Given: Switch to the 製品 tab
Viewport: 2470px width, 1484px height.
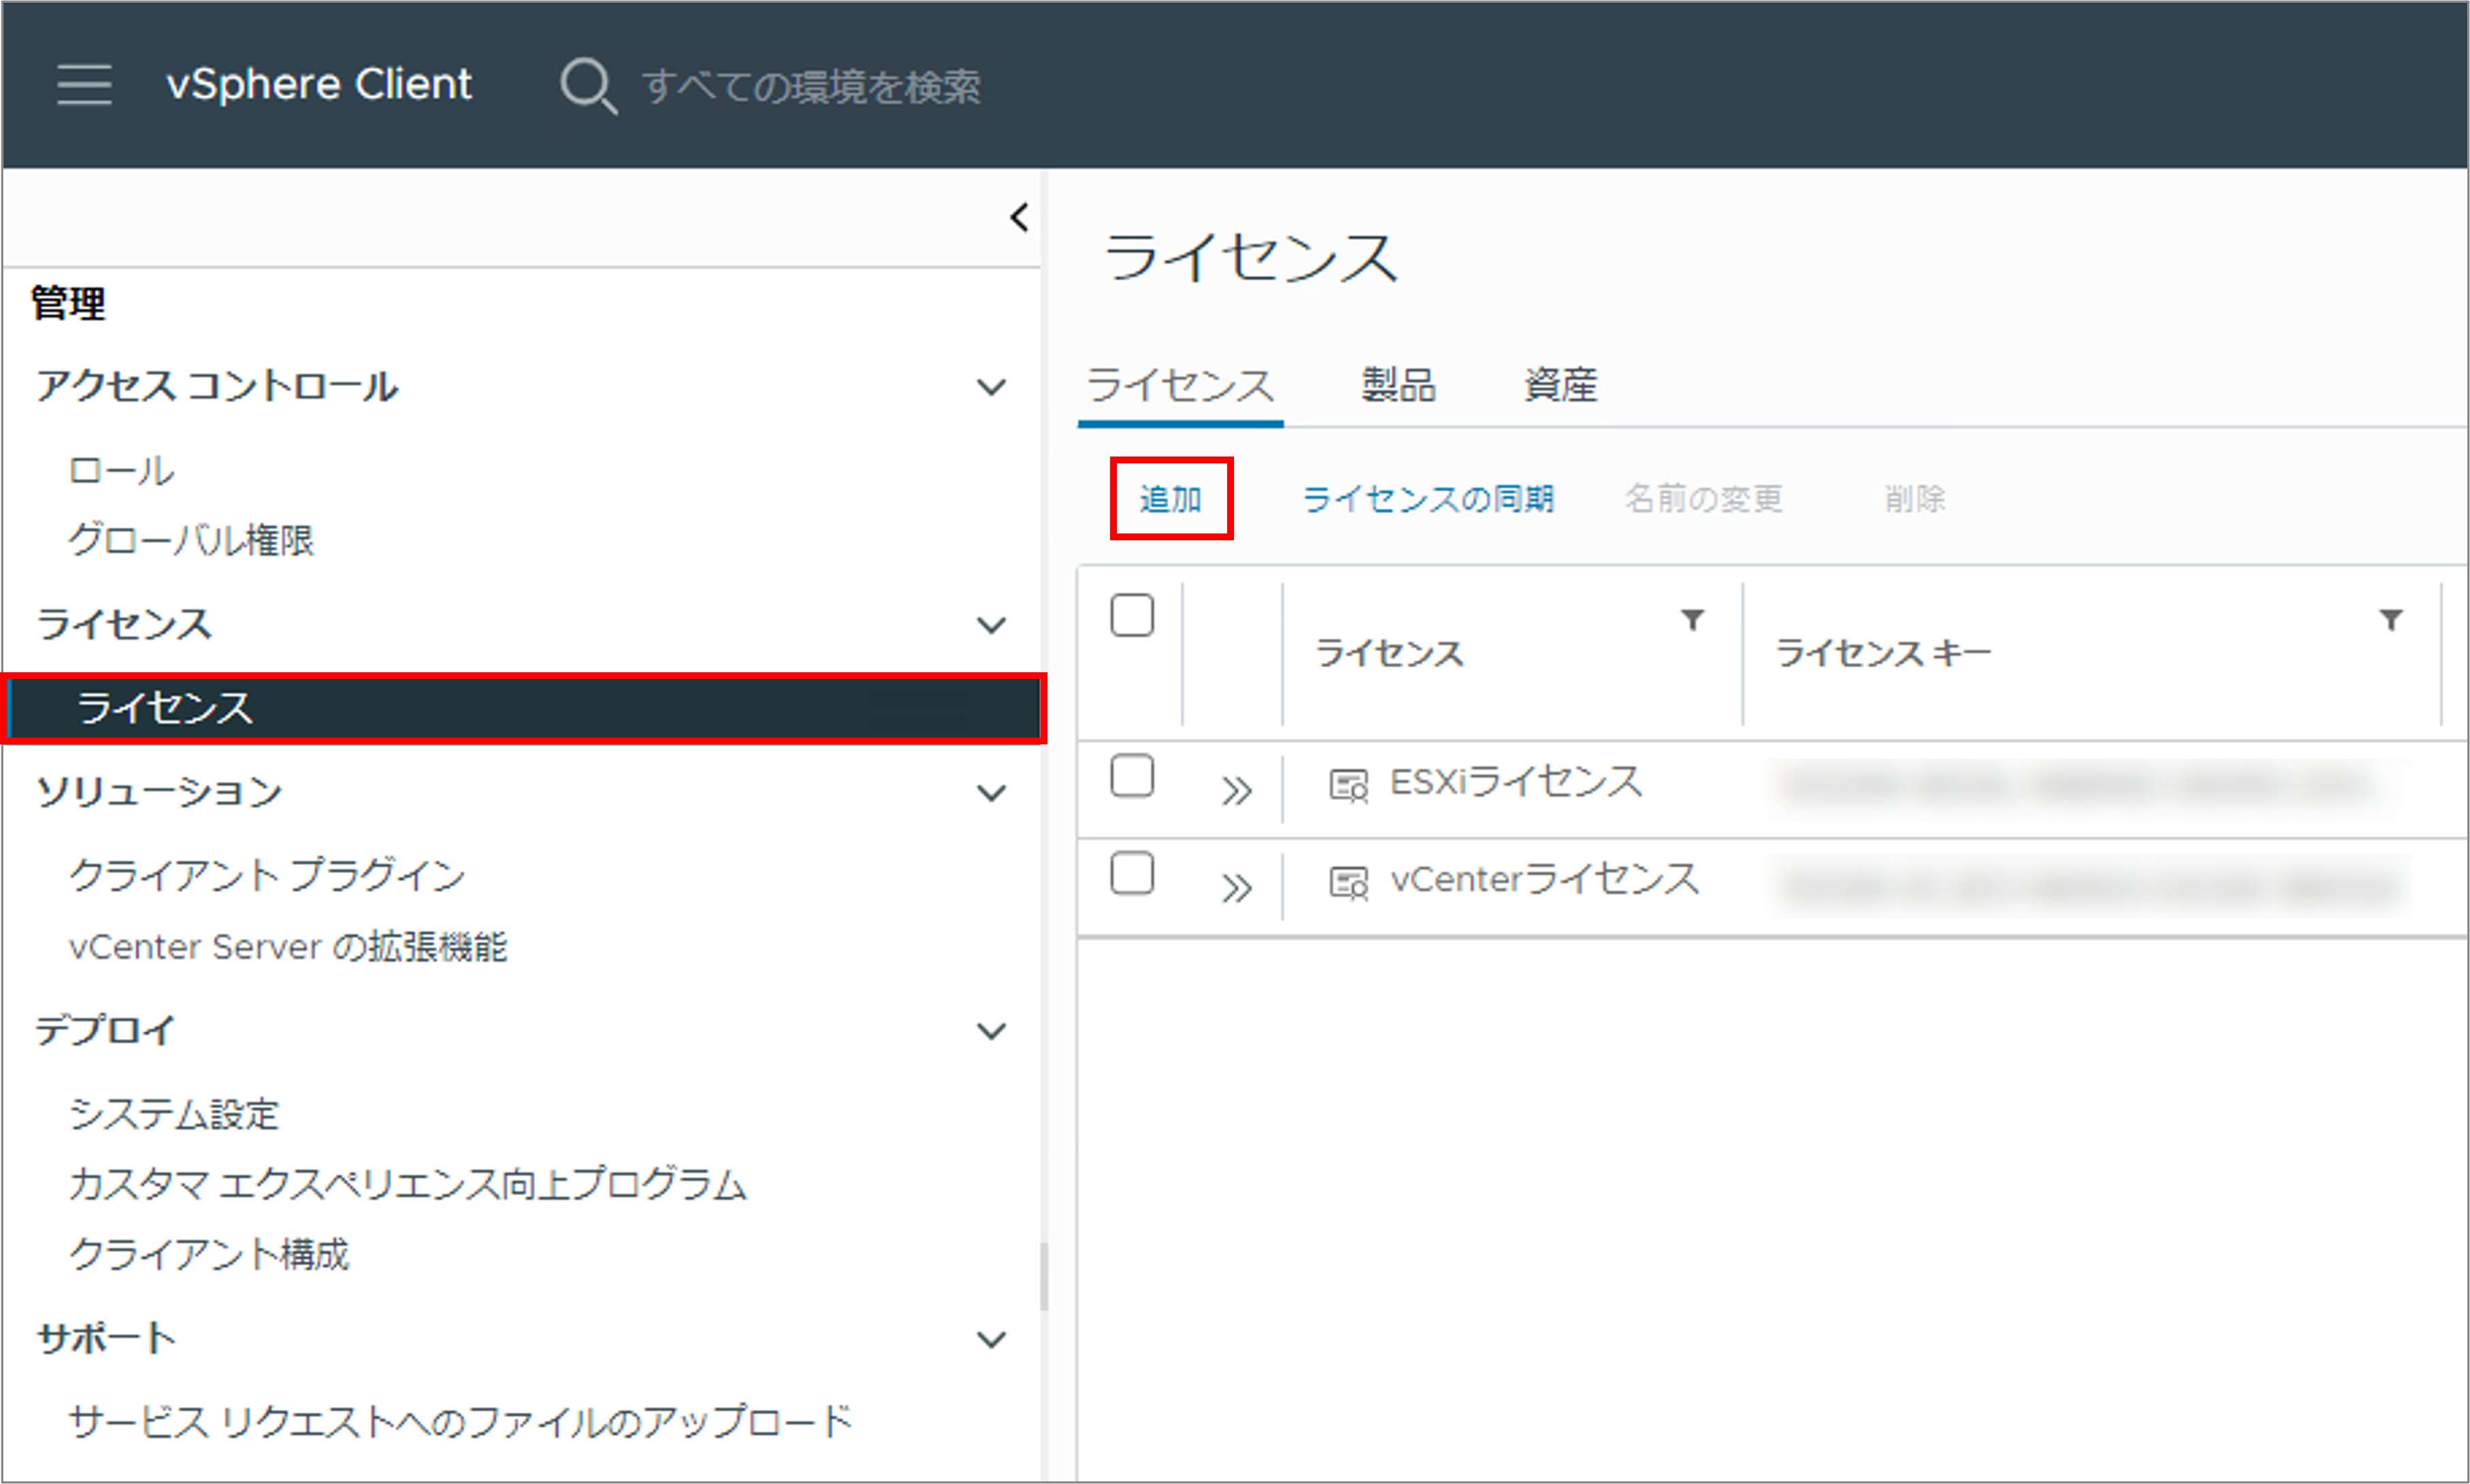Looking at the screenshot, I should click(x=1398, y=385).
